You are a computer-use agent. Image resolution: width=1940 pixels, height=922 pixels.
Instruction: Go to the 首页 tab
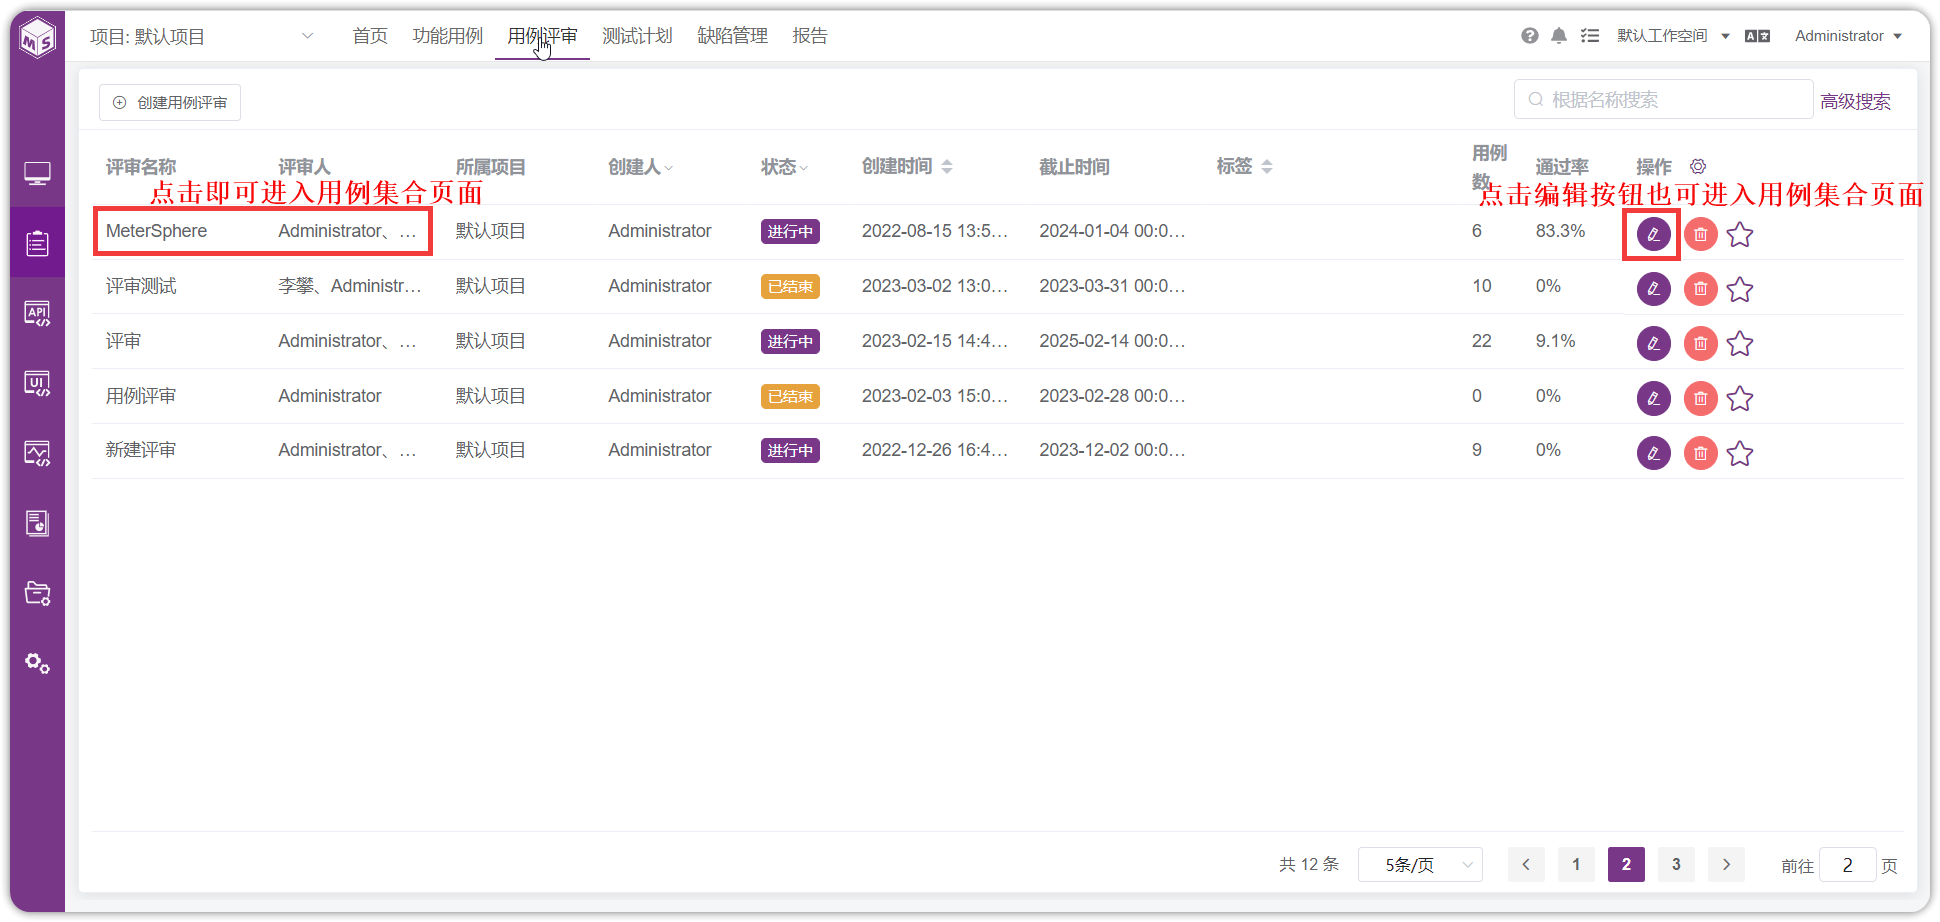[370, 36]
